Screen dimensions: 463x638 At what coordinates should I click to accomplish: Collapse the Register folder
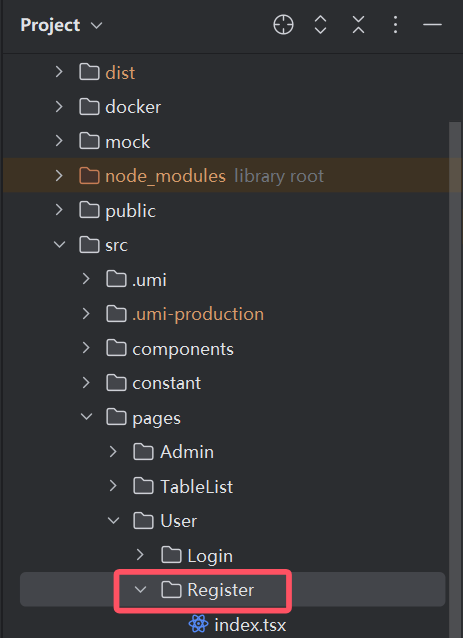[x=140, y=589]
